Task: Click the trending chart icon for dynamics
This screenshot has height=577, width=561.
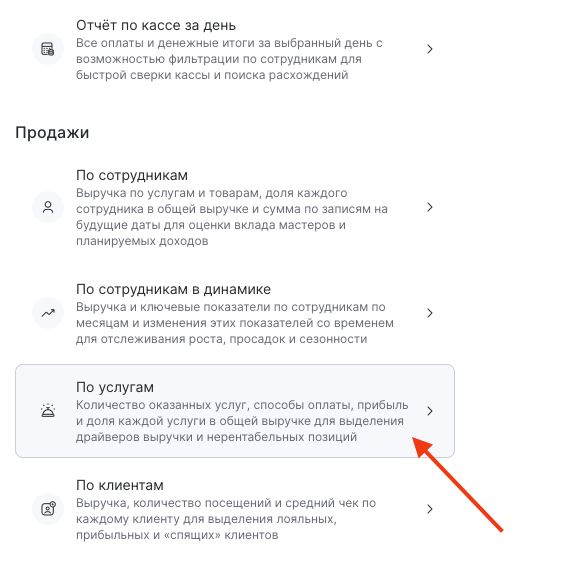Action: (x=48, y=313)
